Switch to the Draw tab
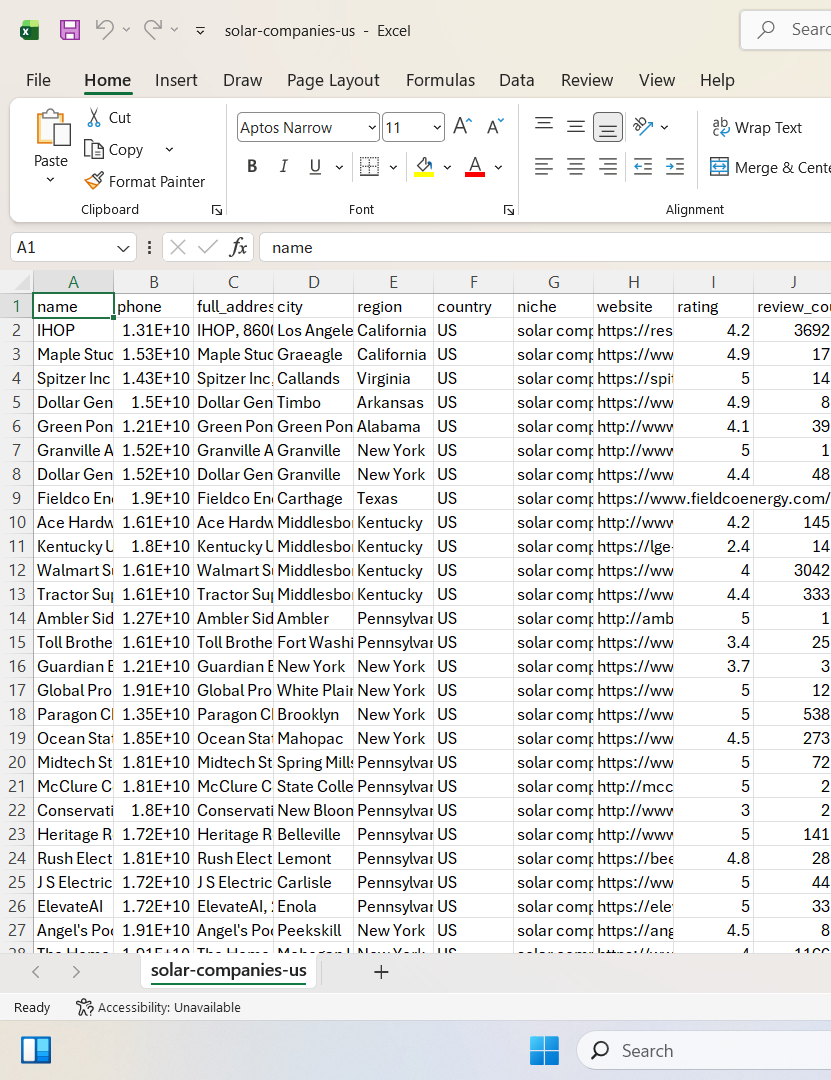 point(243,81)
